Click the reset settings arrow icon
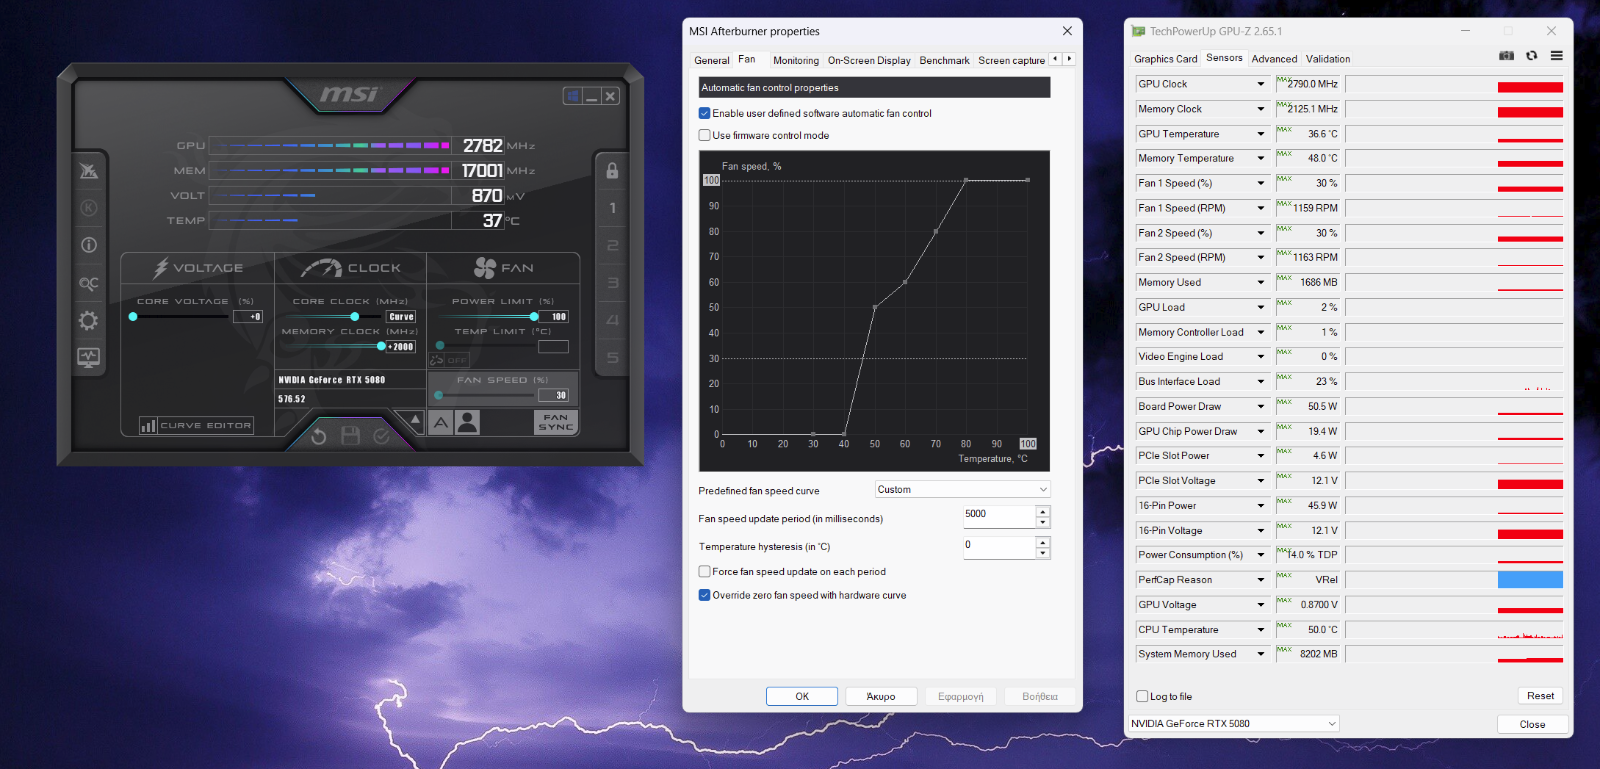 pyautogui.click(x=318, y=436)
